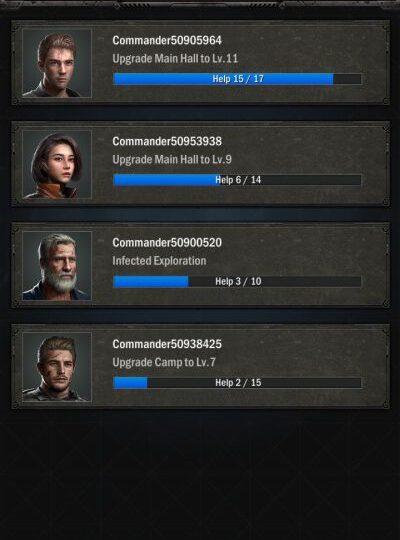Tap the small dash beside Commander50900520's name
This screenshot has width=400, height=540.
[101, 241]
